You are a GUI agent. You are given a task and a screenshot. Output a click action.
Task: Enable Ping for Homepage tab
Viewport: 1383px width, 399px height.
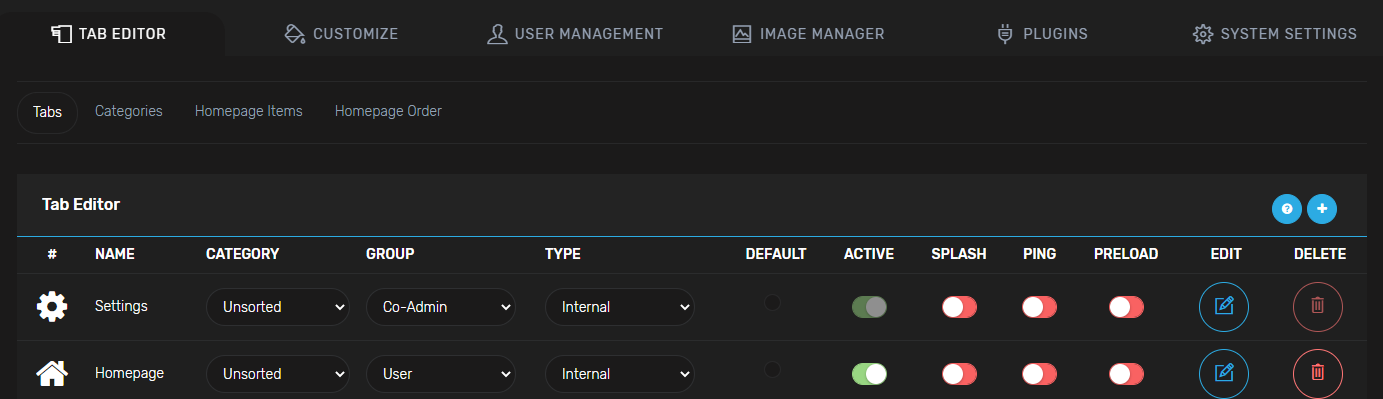tap(1039, 374)
